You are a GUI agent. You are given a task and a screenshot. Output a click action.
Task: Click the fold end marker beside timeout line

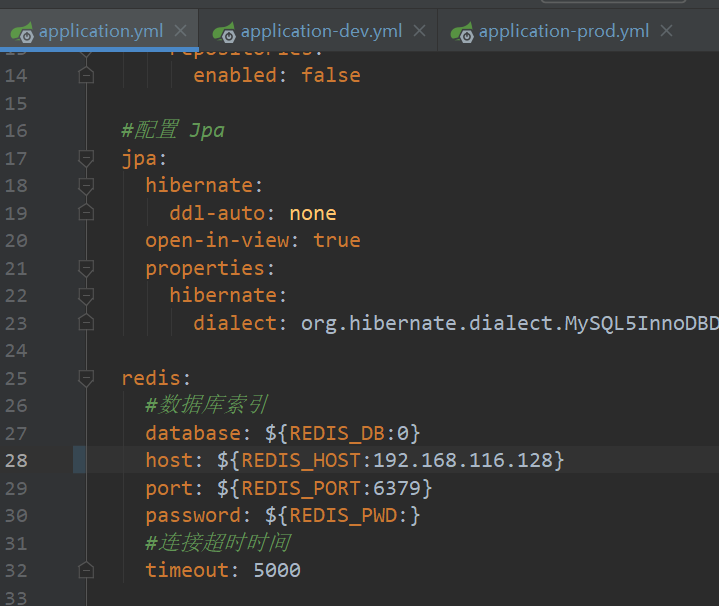point(86,570)
